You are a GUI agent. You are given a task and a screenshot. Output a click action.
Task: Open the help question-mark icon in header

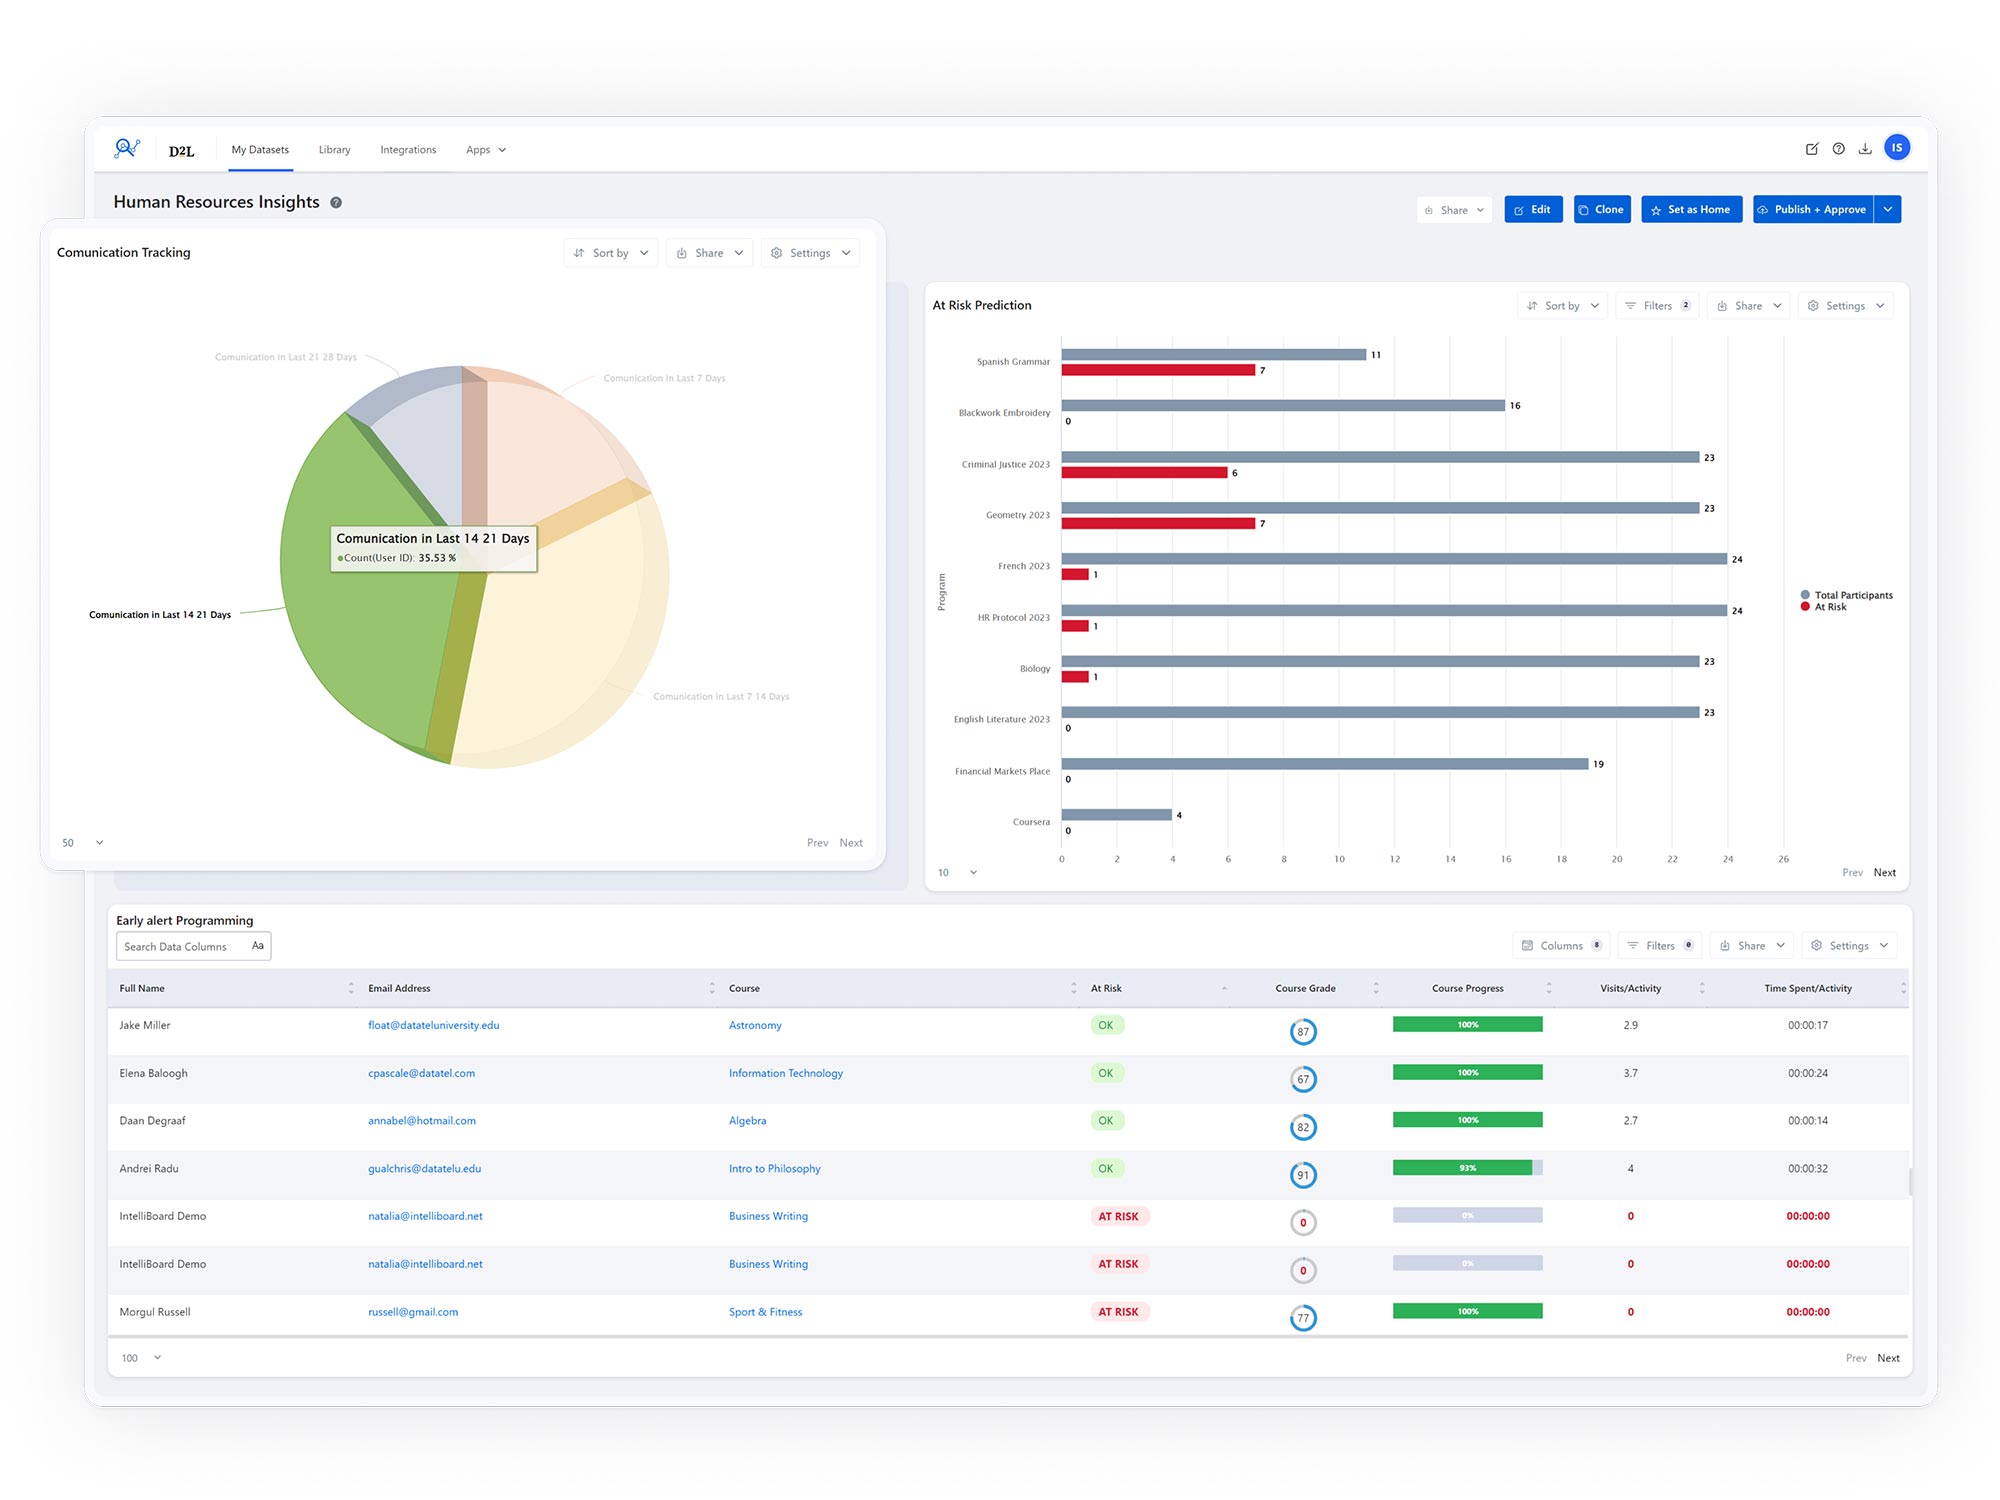1838,149
